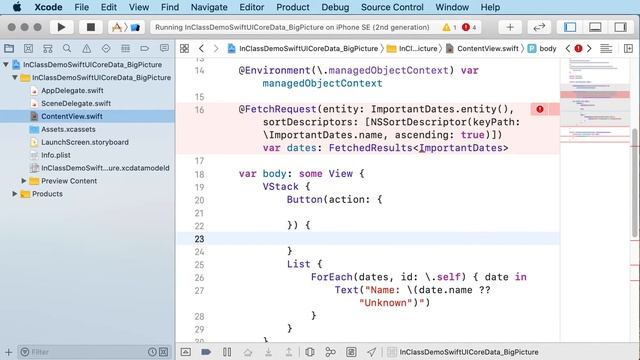Toggle breakpoints activation in debug bar
Image resolution: width=640 pixels, height=360 pixels.
pyautogui.click(x=206, y=352)
